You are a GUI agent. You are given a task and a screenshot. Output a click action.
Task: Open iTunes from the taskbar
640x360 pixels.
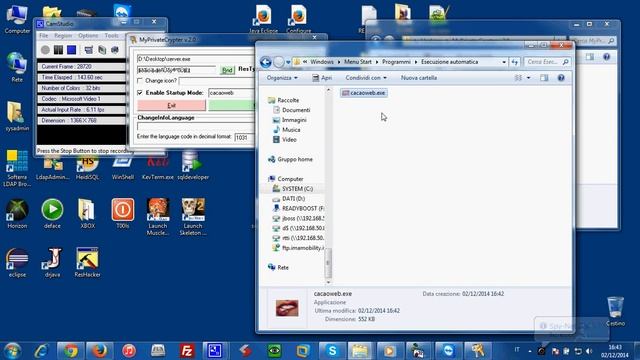[x=129, y=351]
